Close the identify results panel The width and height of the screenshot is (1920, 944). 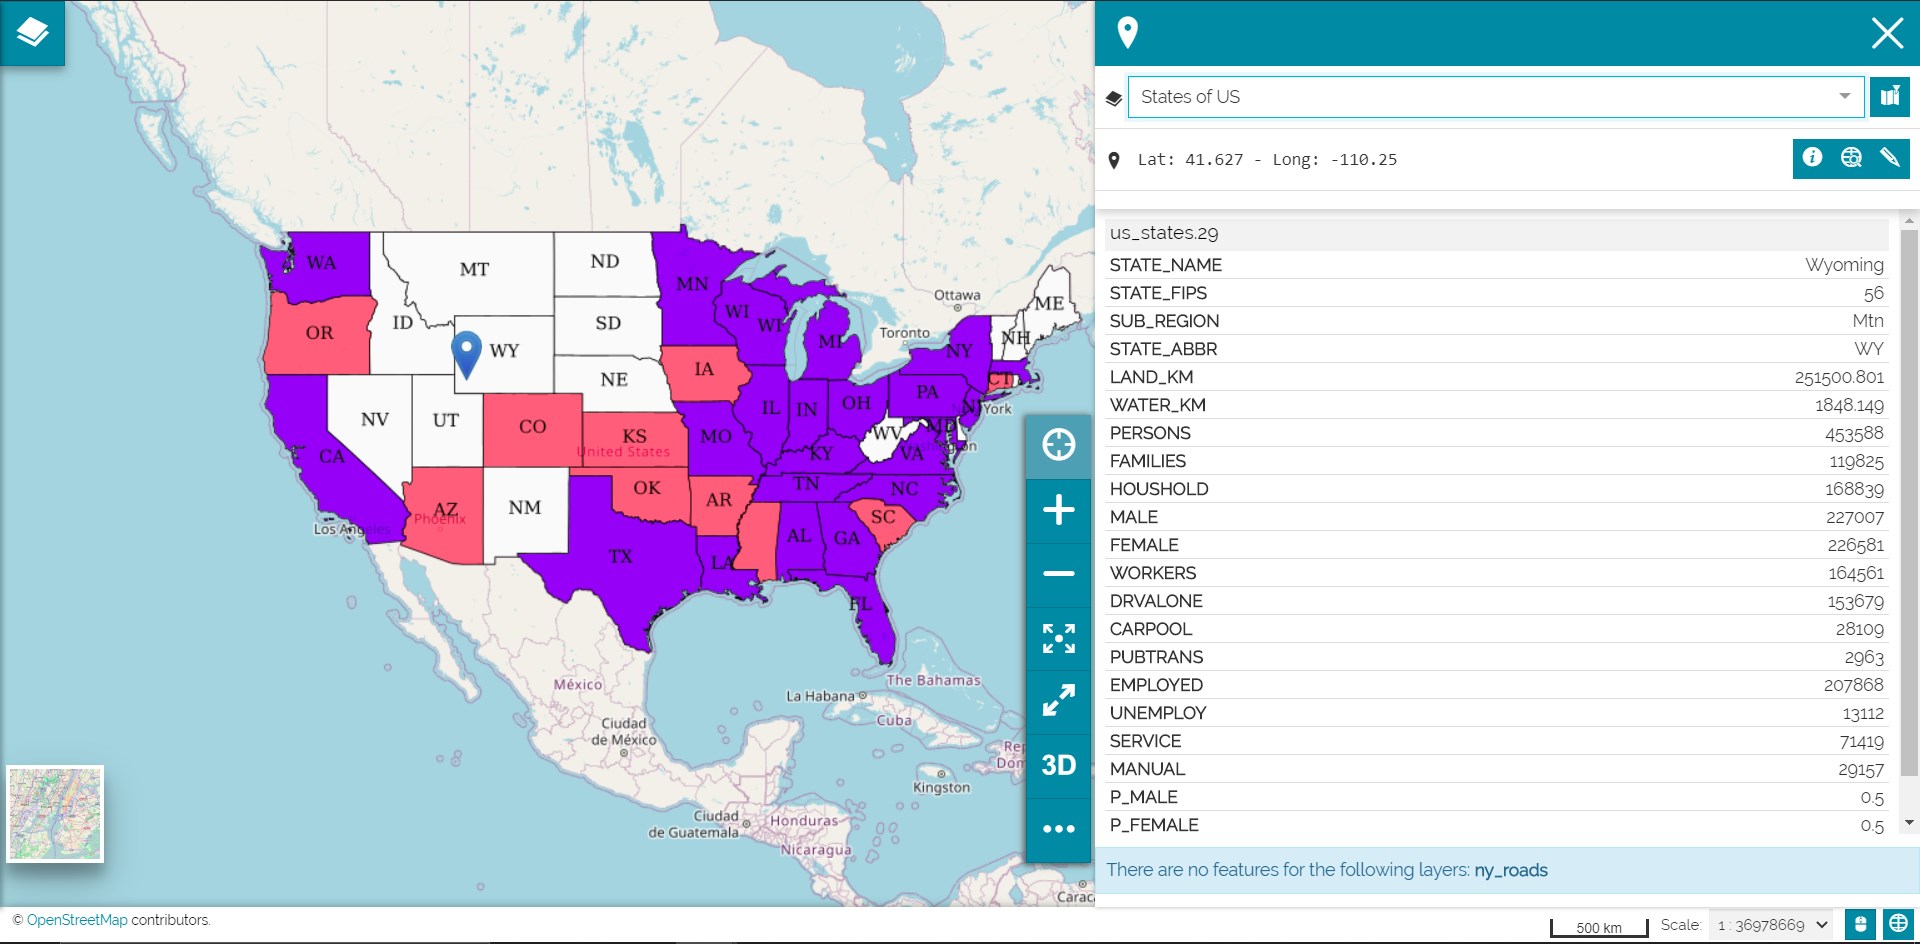(1886, 33)
